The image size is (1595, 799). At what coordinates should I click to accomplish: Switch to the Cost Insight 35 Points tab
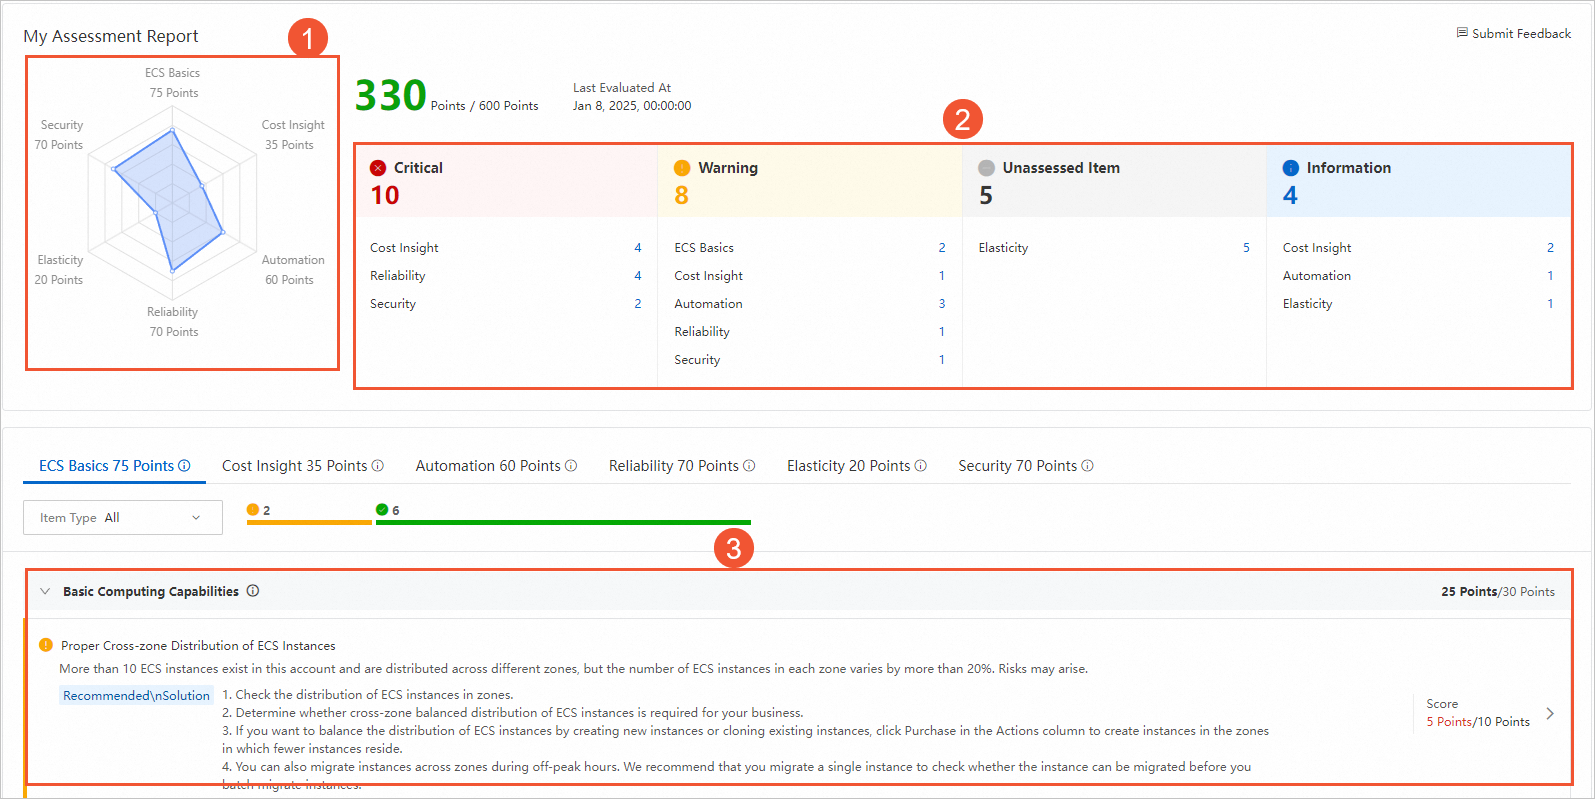pos(302,466)
